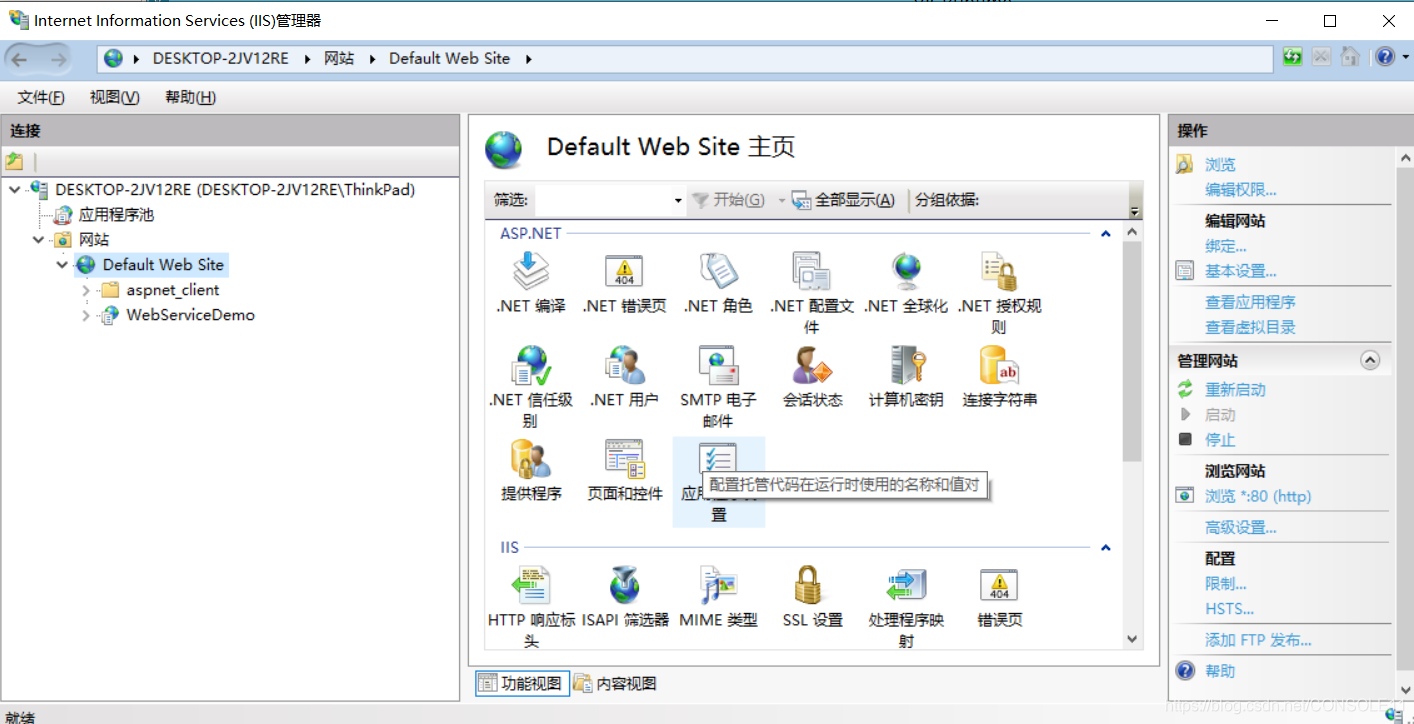The width and height of the screenshot is (1414, 724).
Task: Collapse the 网站 tree node
Action: [39, 240]
